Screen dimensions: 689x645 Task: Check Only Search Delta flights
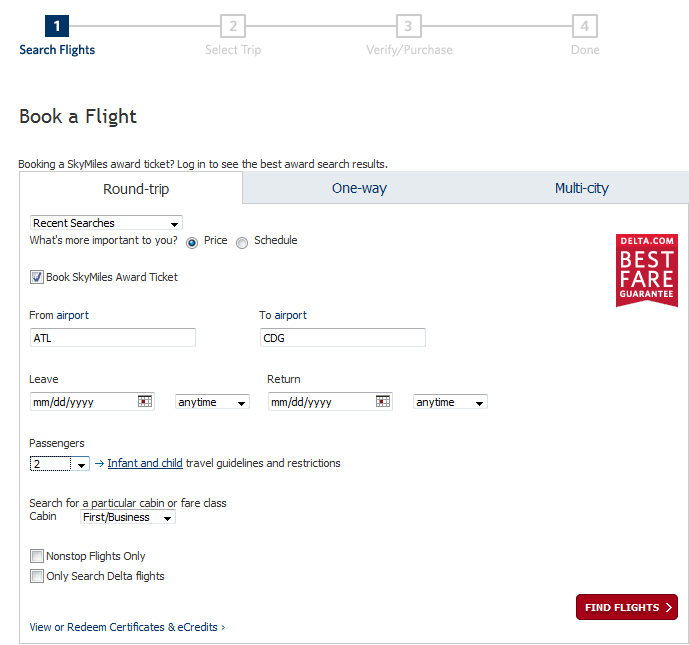pyautogui.click(x=37, y=576)
